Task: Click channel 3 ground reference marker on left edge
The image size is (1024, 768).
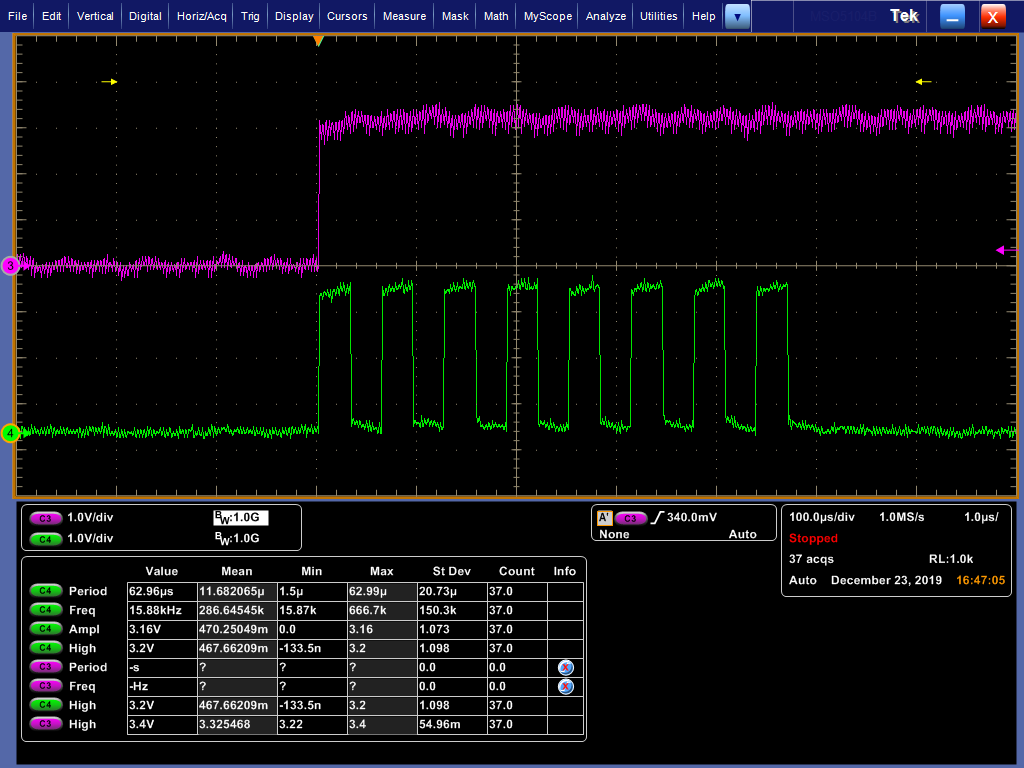Action: (11, 265)
